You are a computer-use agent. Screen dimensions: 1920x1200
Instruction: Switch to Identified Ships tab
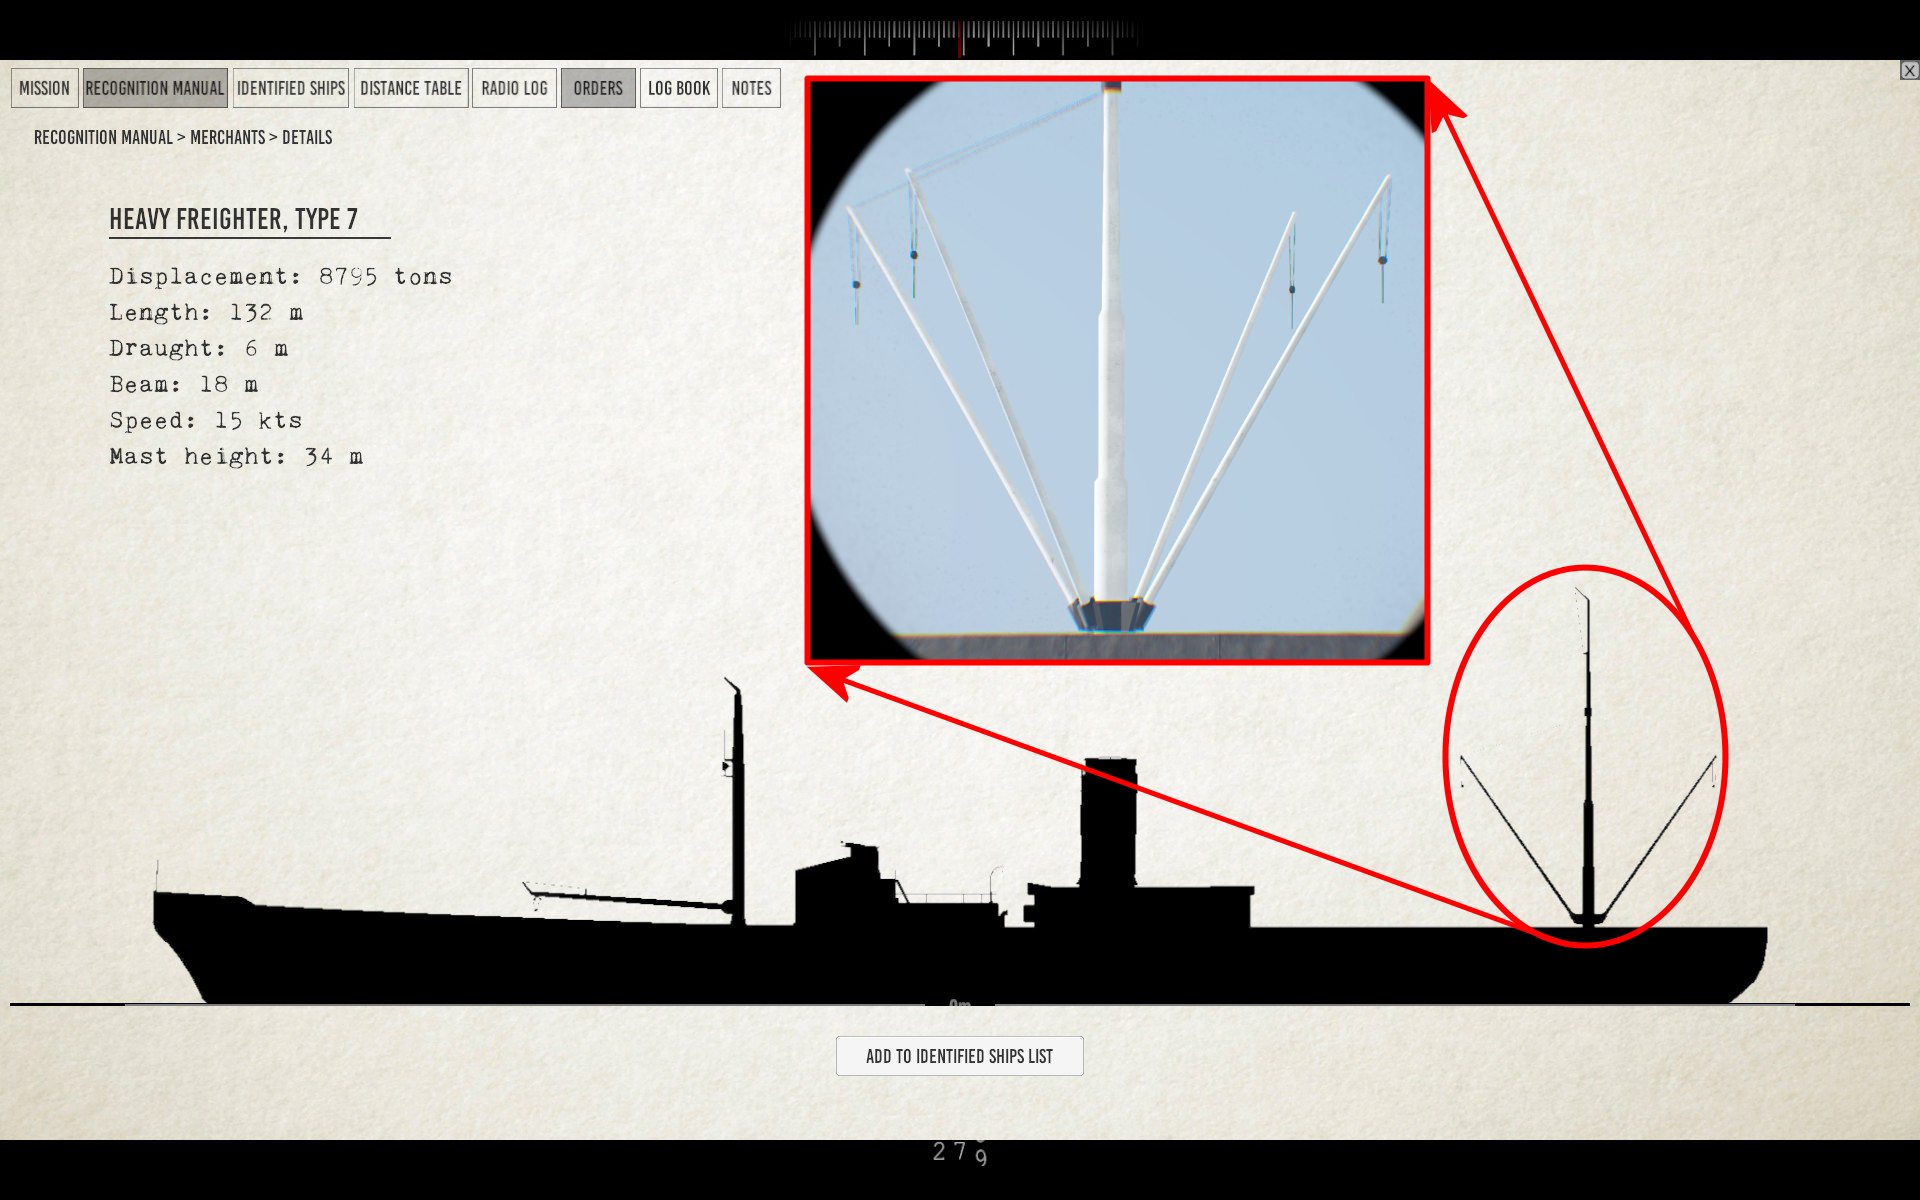290,88
